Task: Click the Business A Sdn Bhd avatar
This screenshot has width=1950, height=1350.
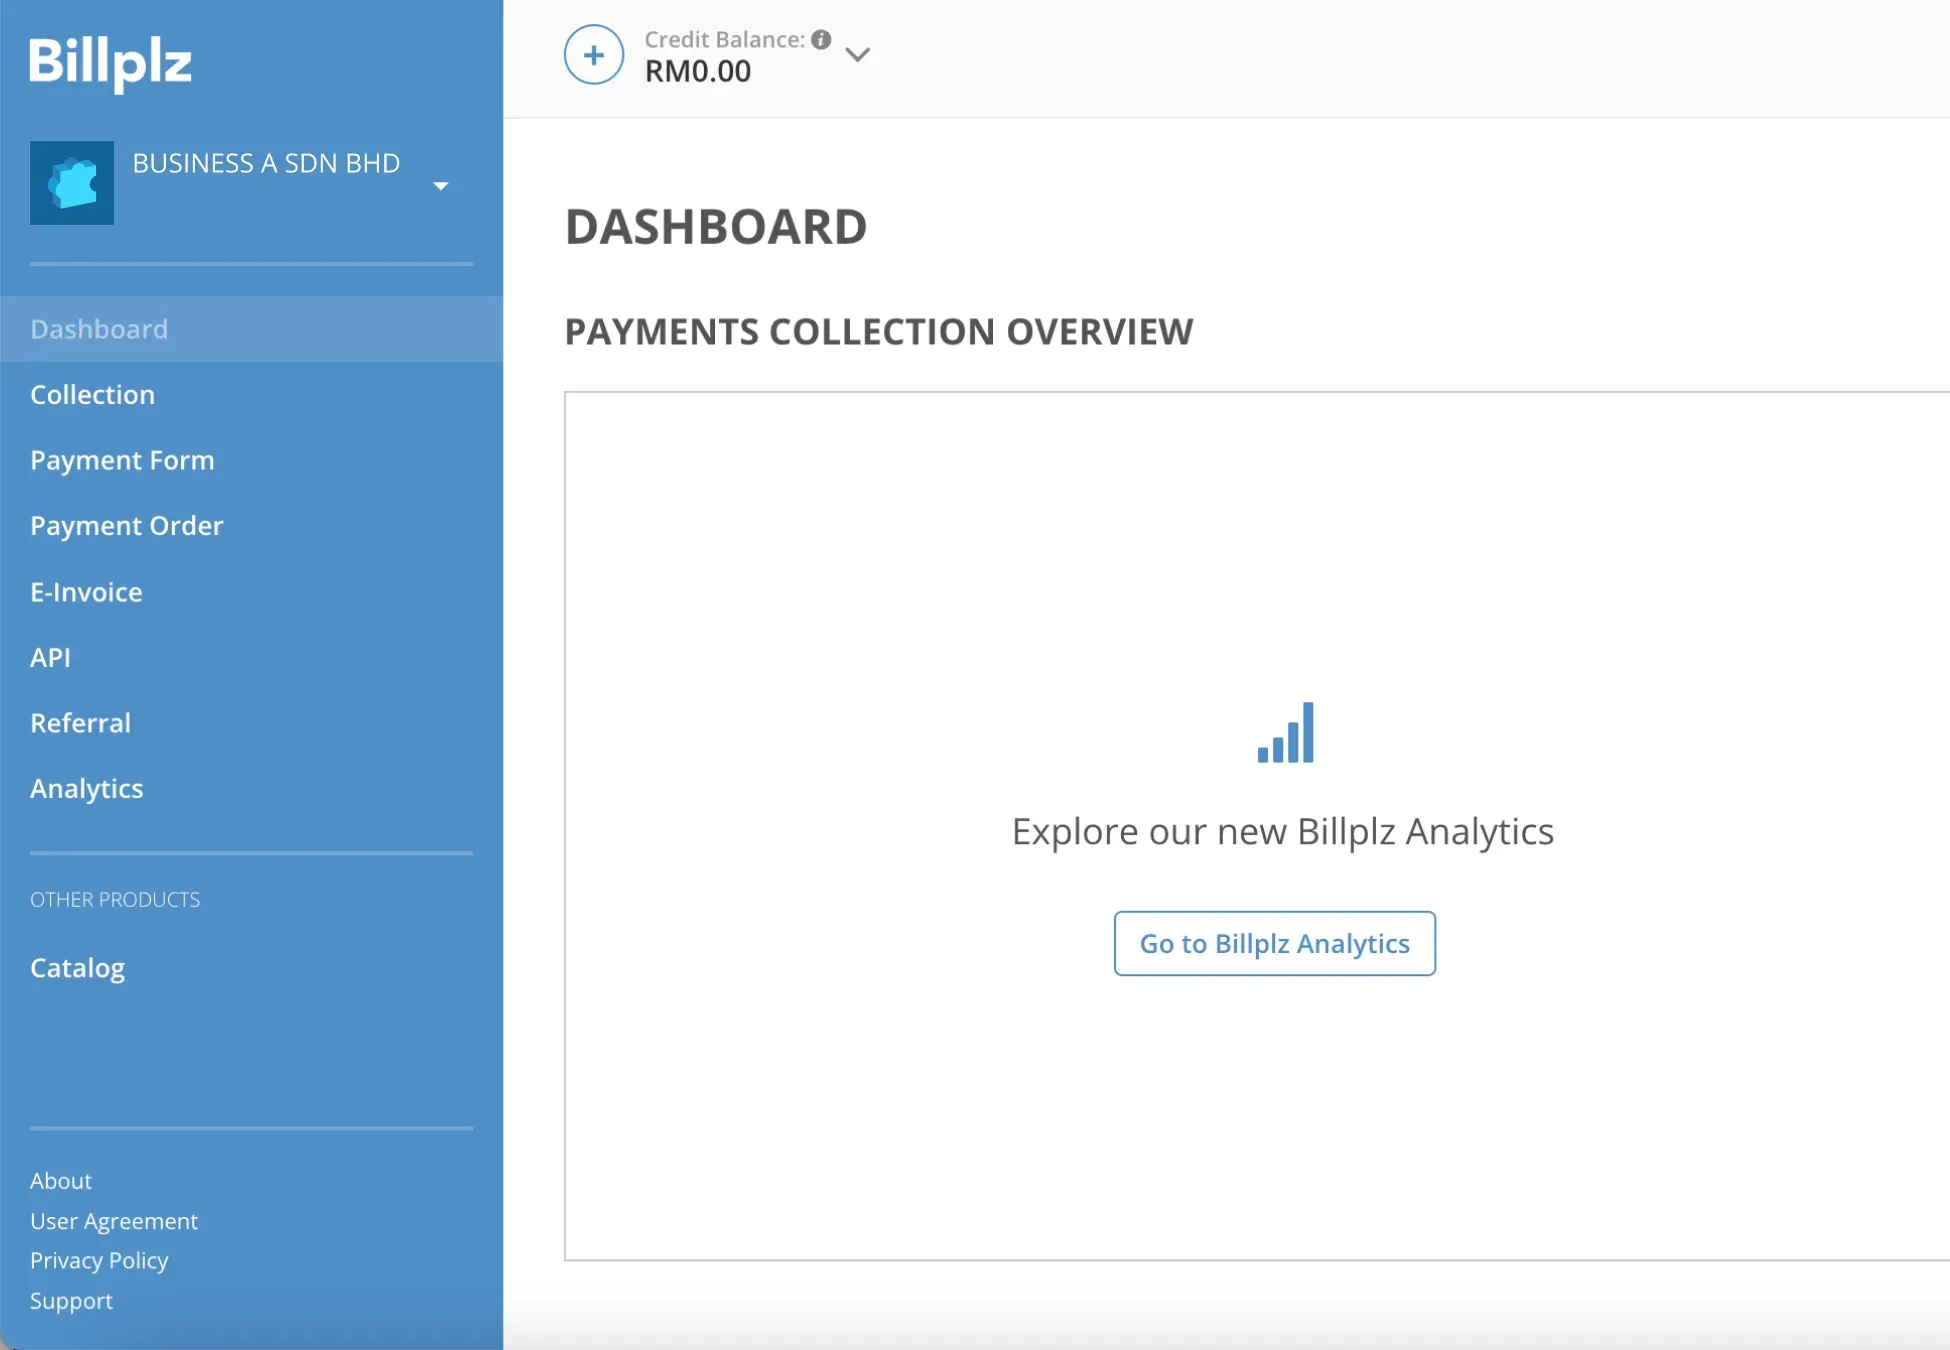Action: click(72, 183)
